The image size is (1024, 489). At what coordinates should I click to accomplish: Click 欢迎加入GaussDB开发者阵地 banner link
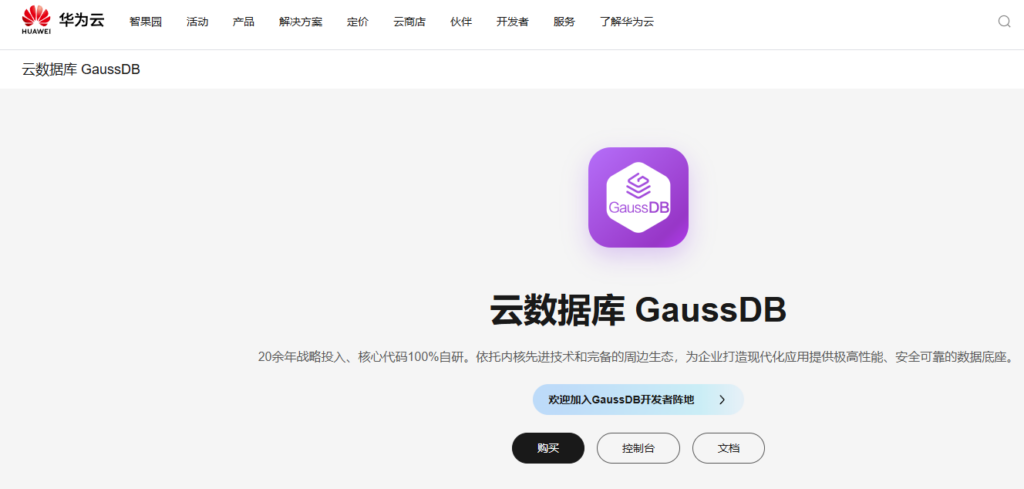[638, 400]
